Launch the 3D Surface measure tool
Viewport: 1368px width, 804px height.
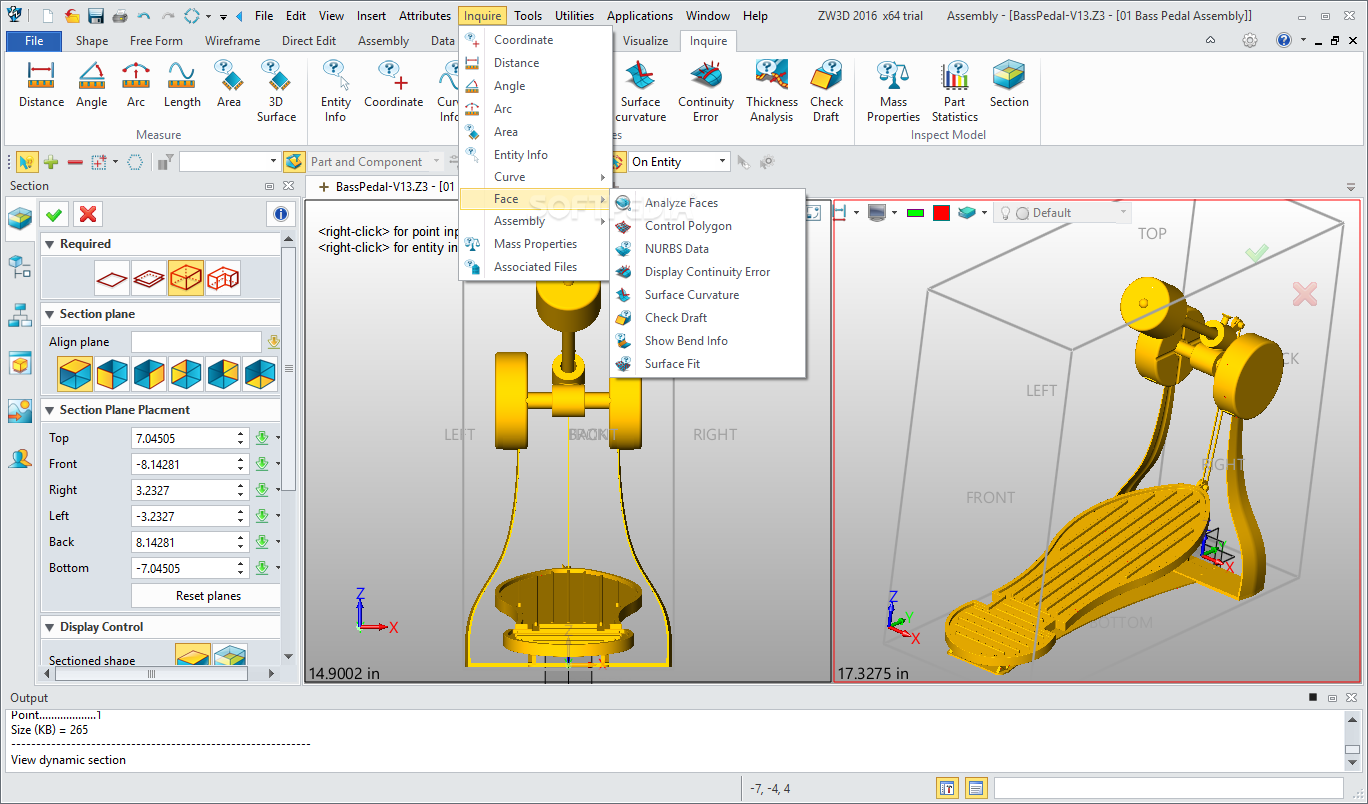(x=276, y=91)
